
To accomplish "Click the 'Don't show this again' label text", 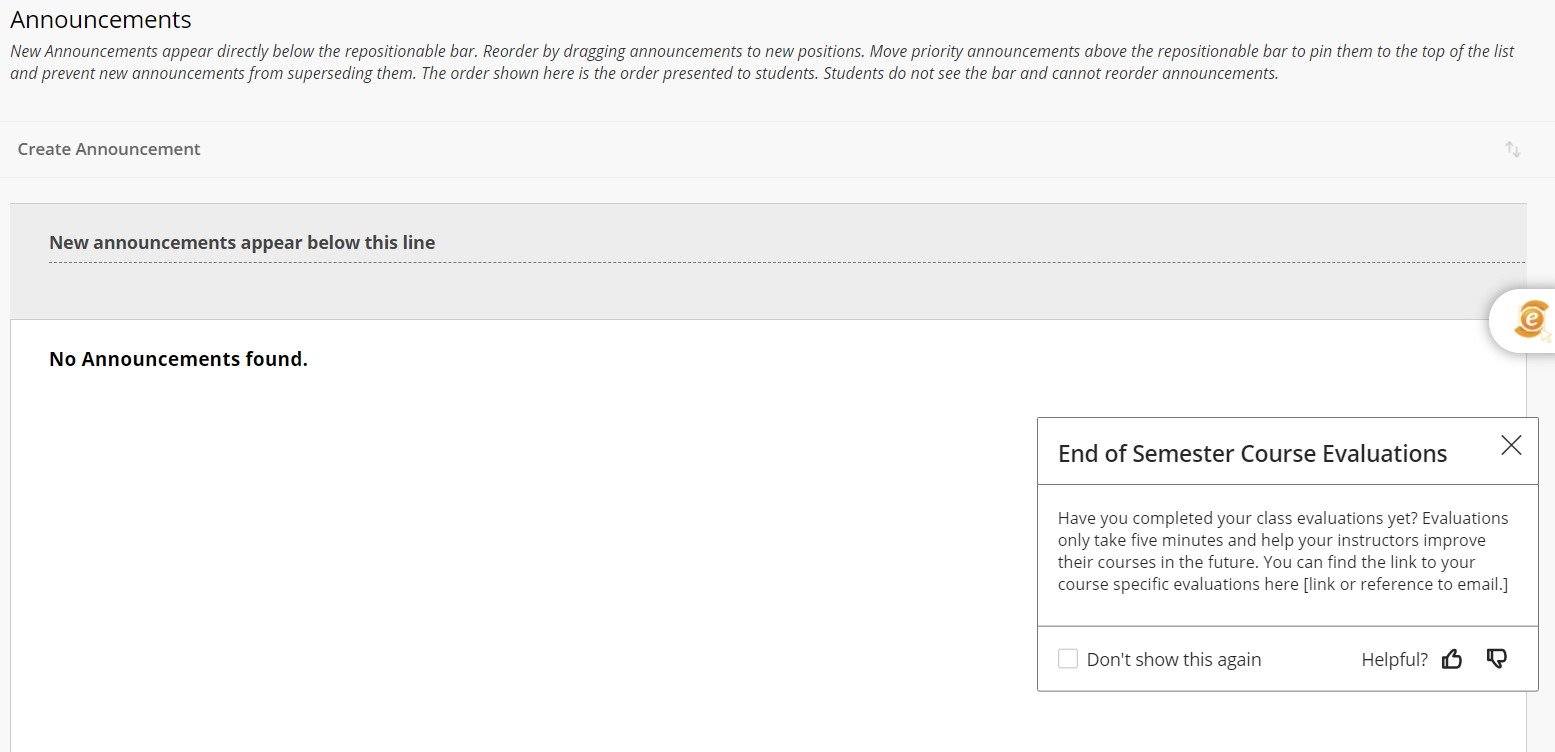I will click(x=1174, y=660).
